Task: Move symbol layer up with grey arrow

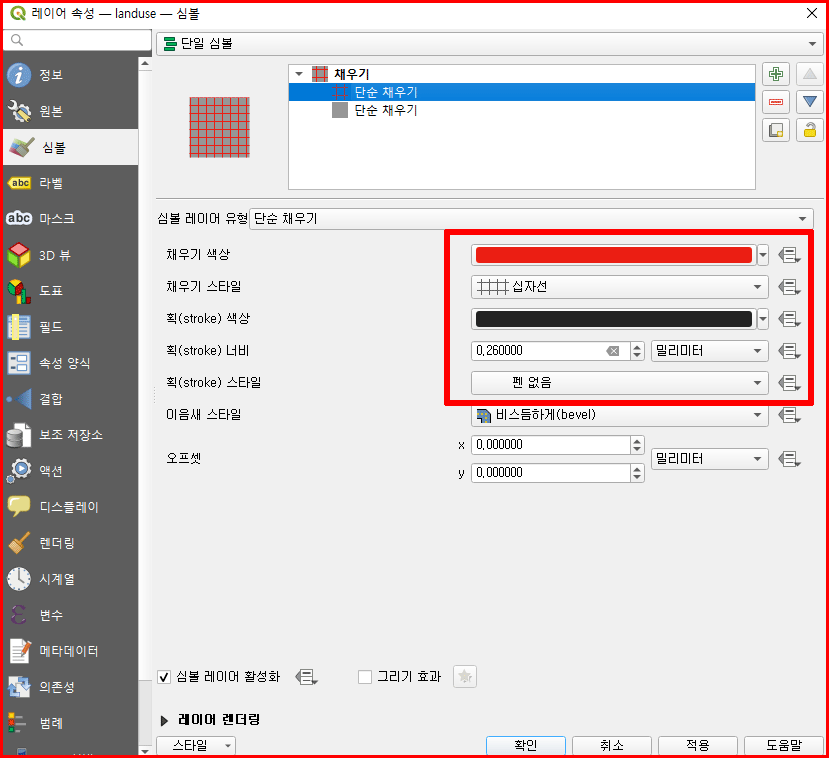Action: click(x=809, y=74)
